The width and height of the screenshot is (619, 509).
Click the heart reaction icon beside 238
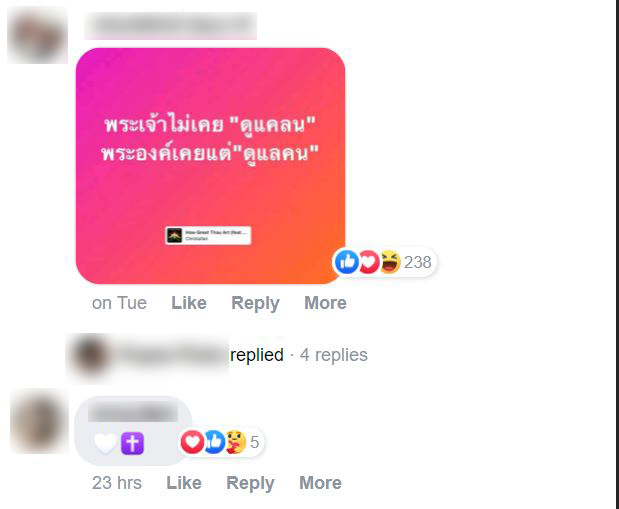pos(370,262)
